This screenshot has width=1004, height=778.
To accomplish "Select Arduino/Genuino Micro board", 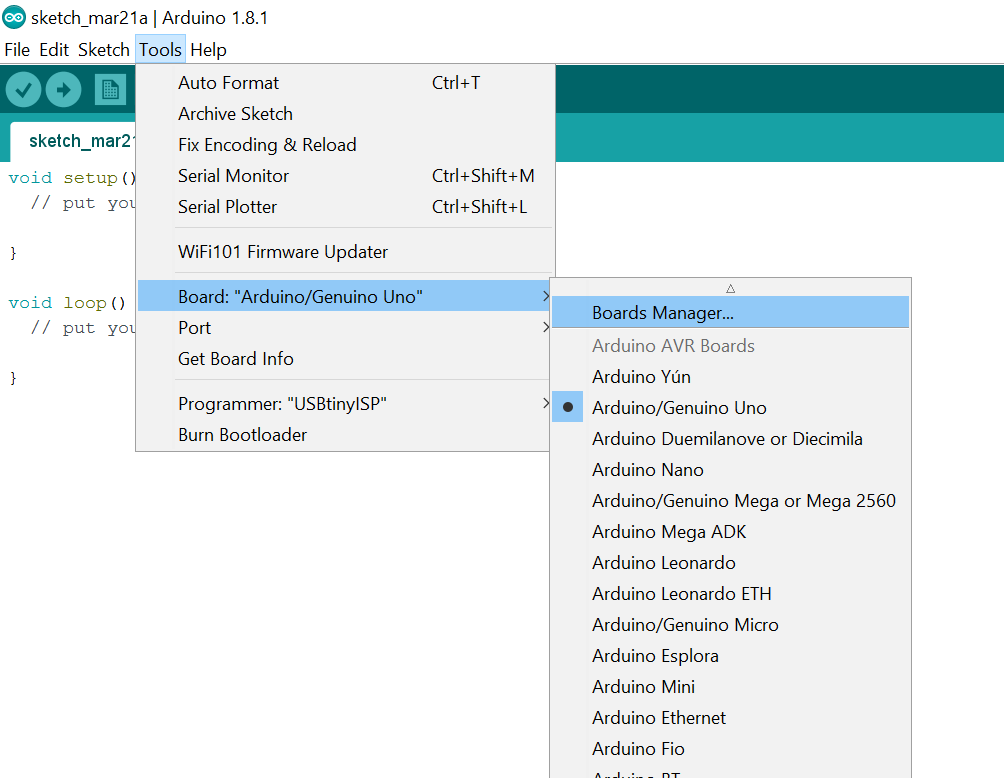I will pyautogui.click(x=730, y=624).
